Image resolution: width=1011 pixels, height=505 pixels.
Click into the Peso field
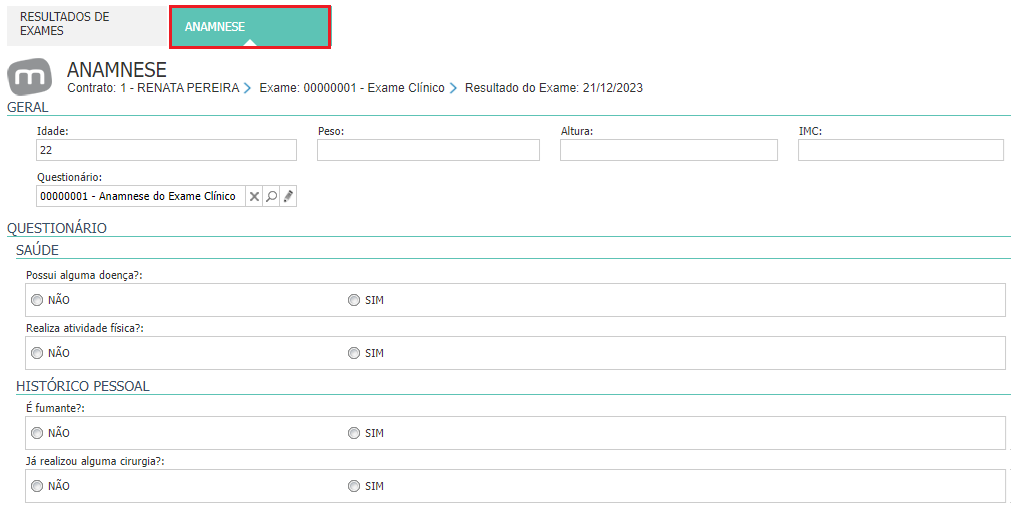click(x=428, y=150)
